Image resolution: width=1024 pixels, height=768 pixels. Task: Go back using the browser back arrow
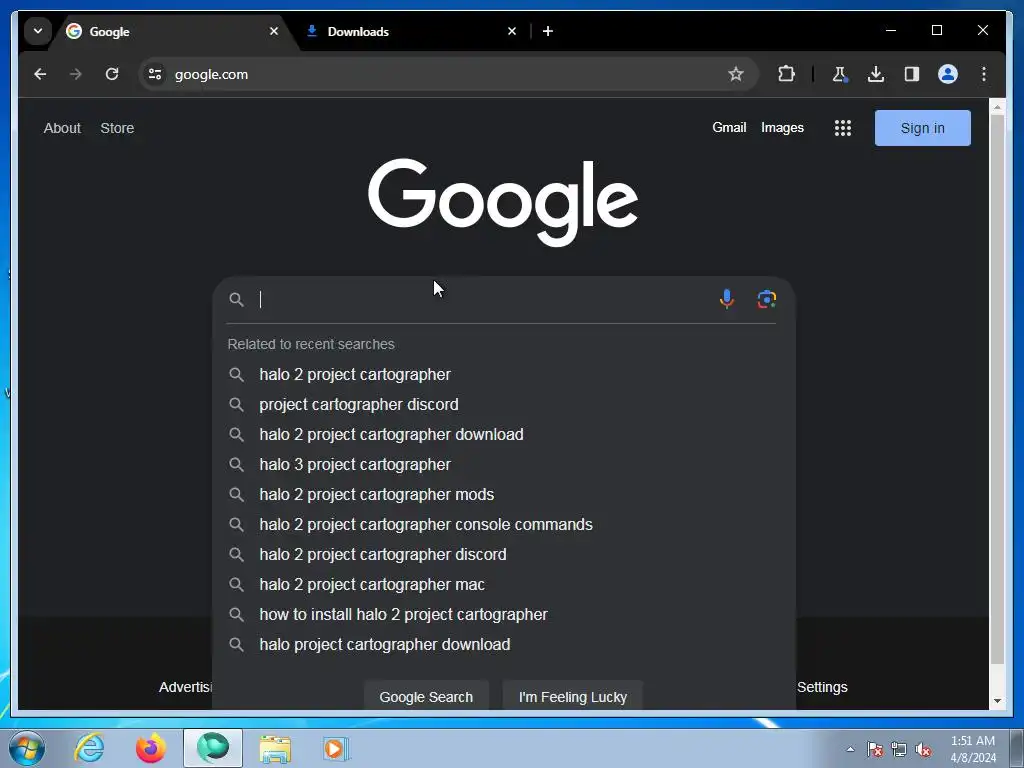pos(40,74)
